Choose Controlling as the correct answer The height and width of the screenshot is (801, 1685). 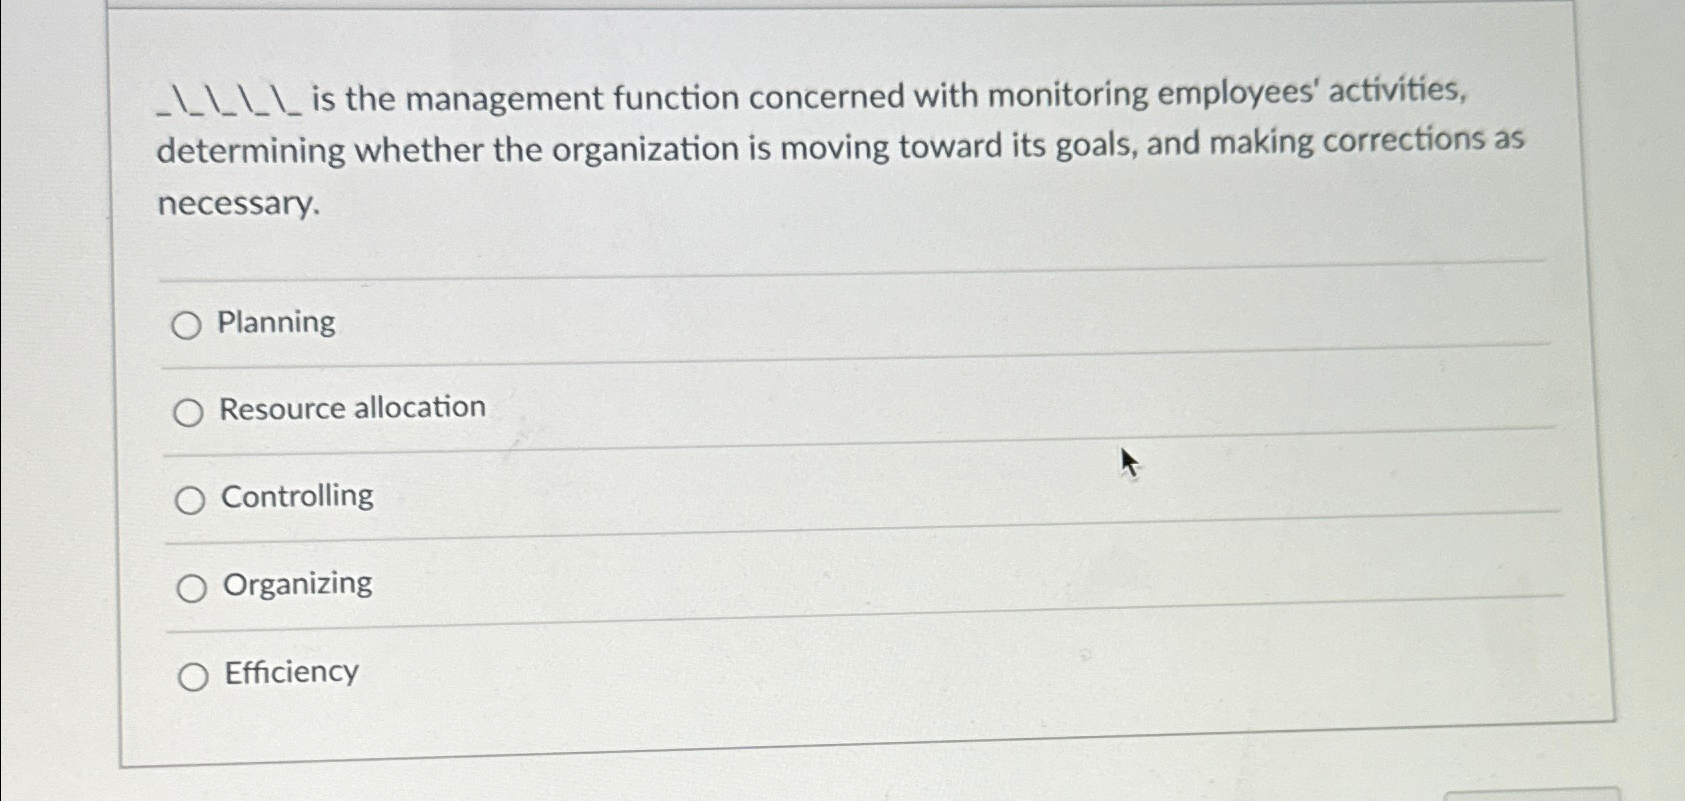tap(190, 500)
